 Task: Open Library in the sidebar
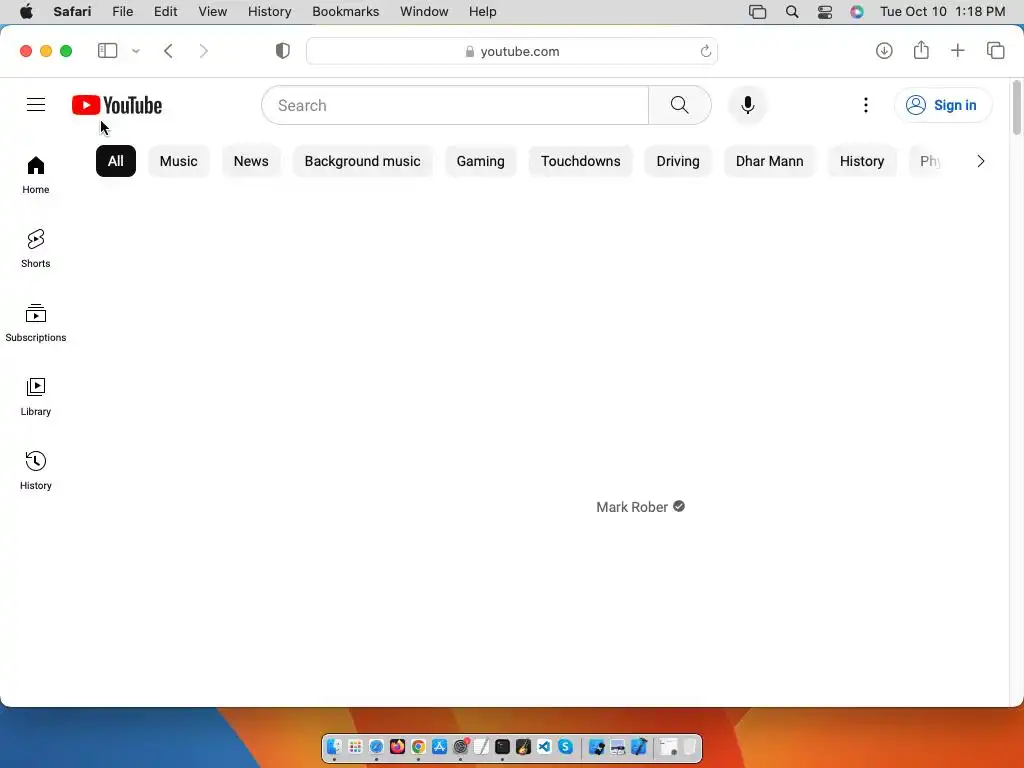(36, 396)
